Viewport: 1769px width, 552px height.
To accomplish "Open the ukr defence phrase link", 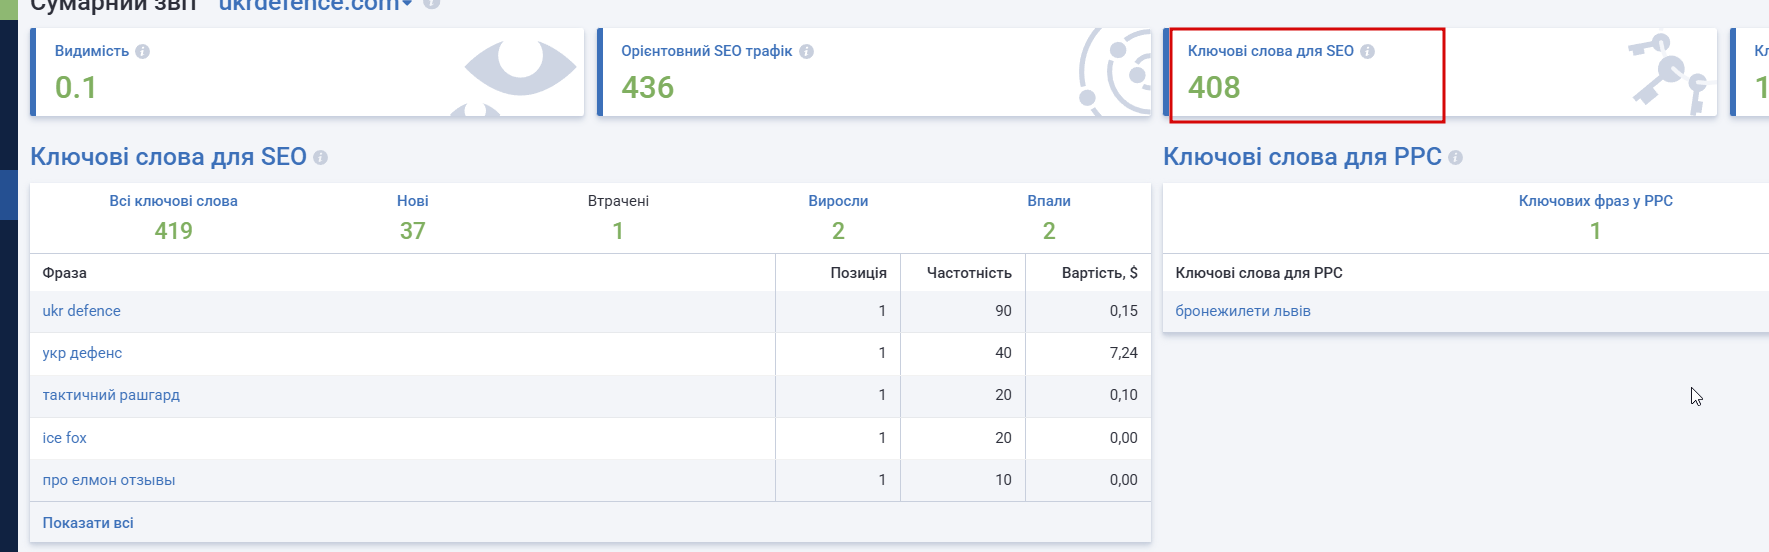I will (82, 311).
